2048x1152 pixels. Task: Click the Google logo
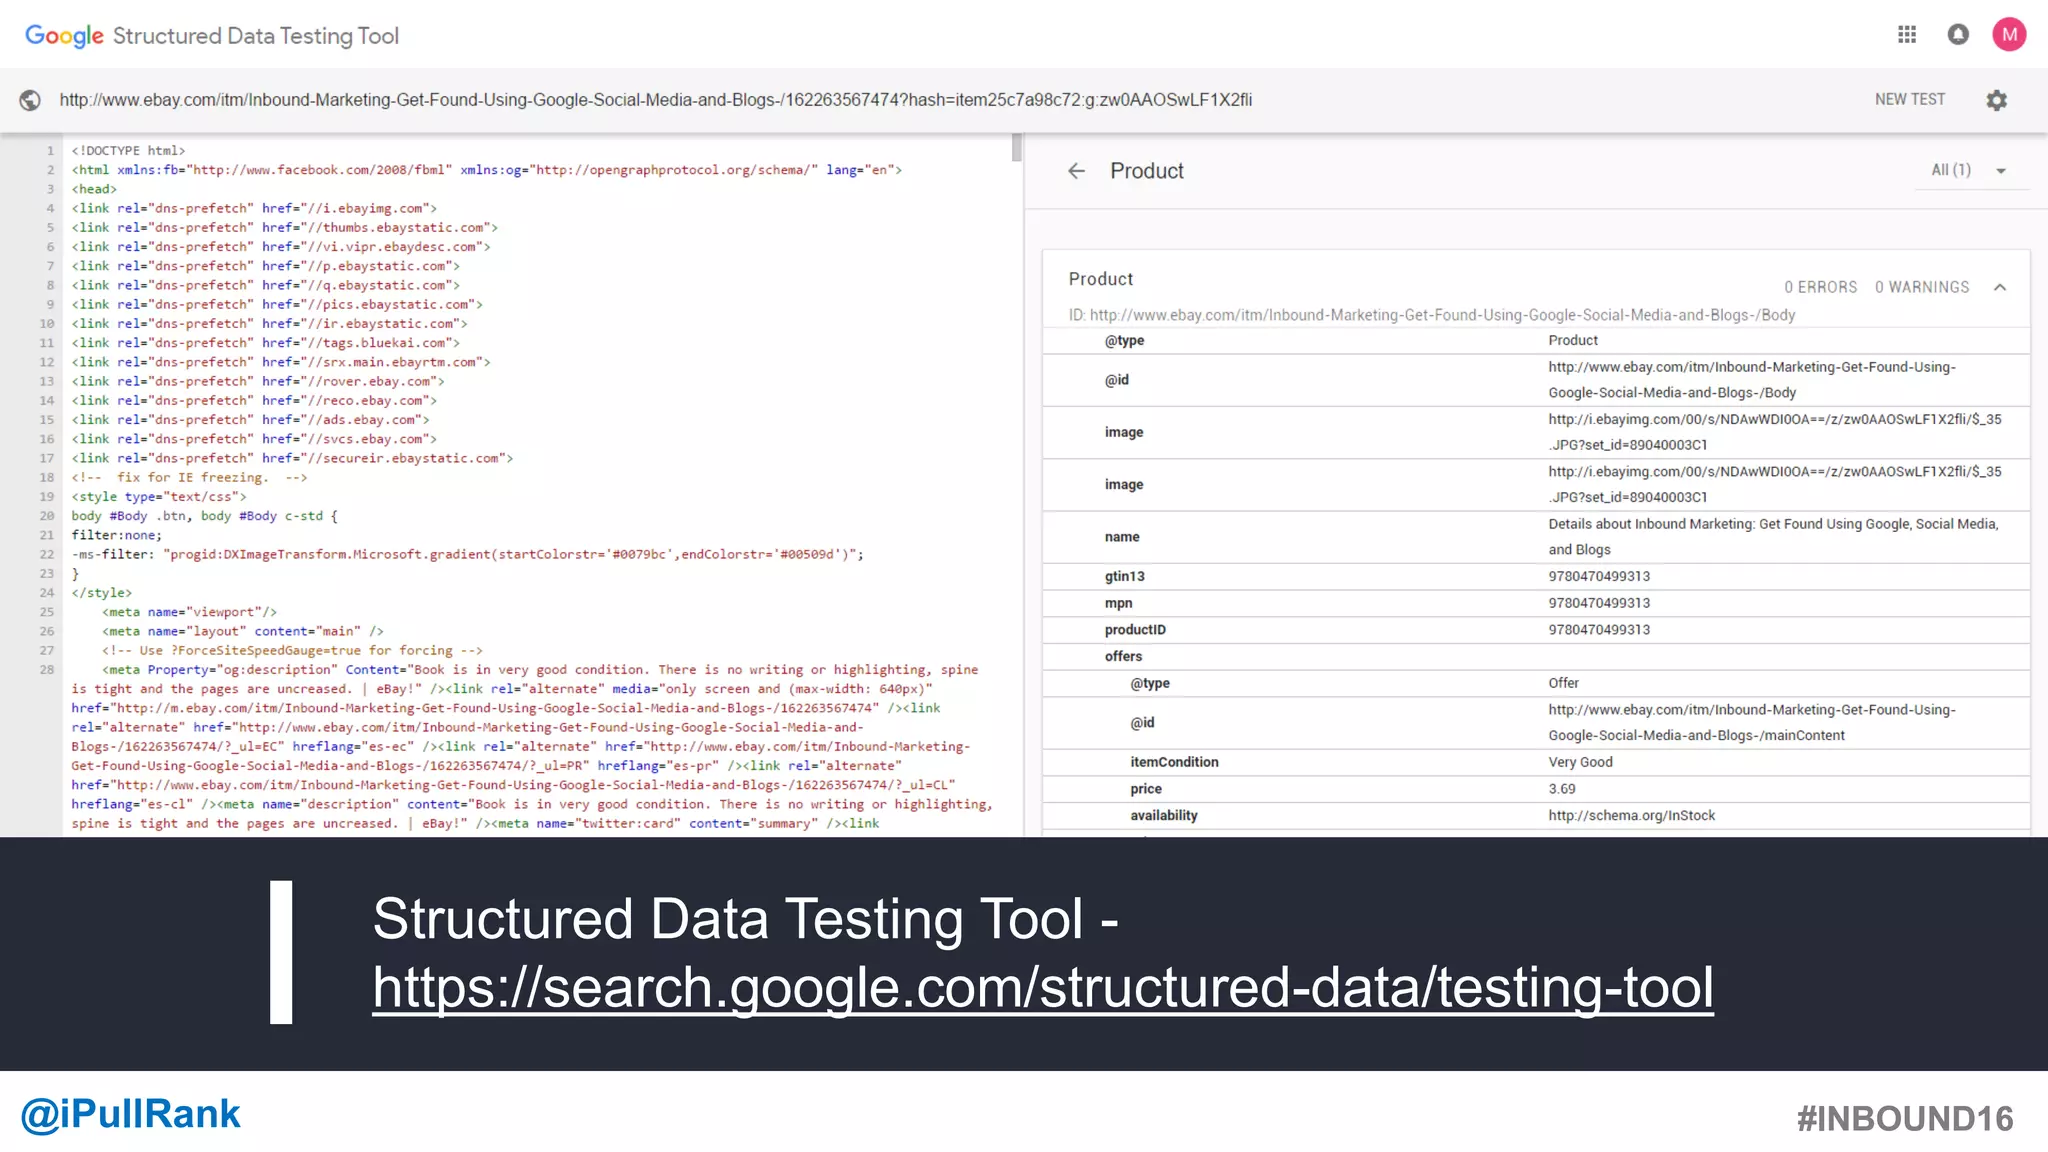pyautogui.click(x=64, y=36)
